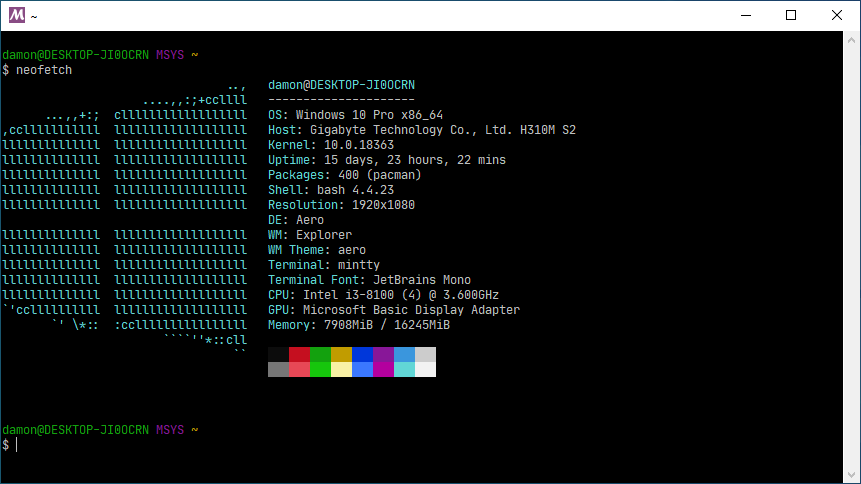Click 'Kernel: 10.0.18363' line

[331, 145]
